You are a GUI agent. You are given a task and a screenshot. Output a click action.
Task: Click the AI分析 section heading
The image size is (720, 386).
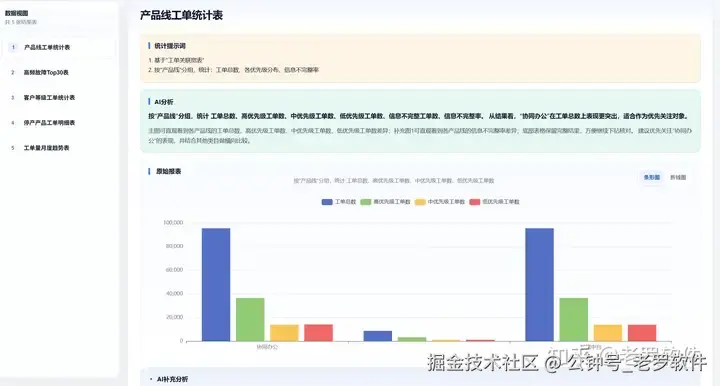coord(164,102)
